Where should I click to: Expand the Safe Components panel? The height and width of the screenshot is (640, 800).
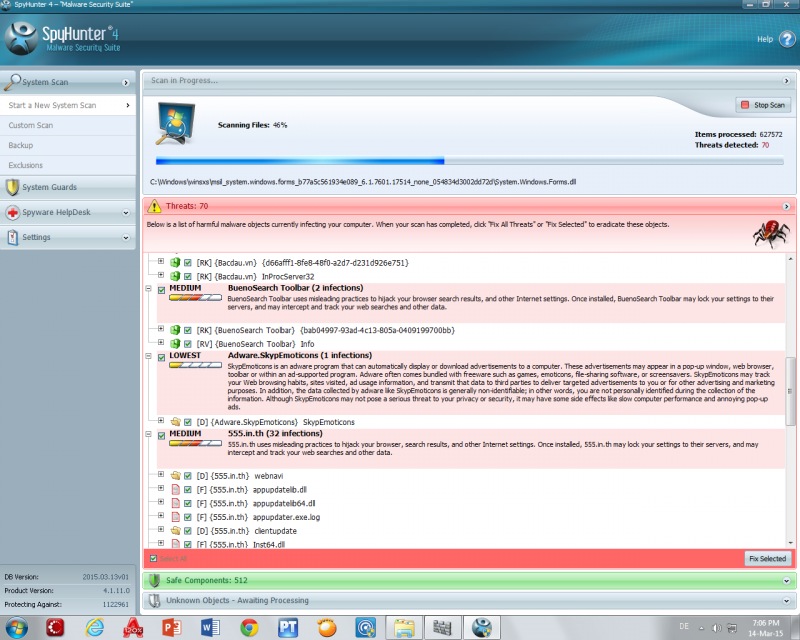pos(786,581)
